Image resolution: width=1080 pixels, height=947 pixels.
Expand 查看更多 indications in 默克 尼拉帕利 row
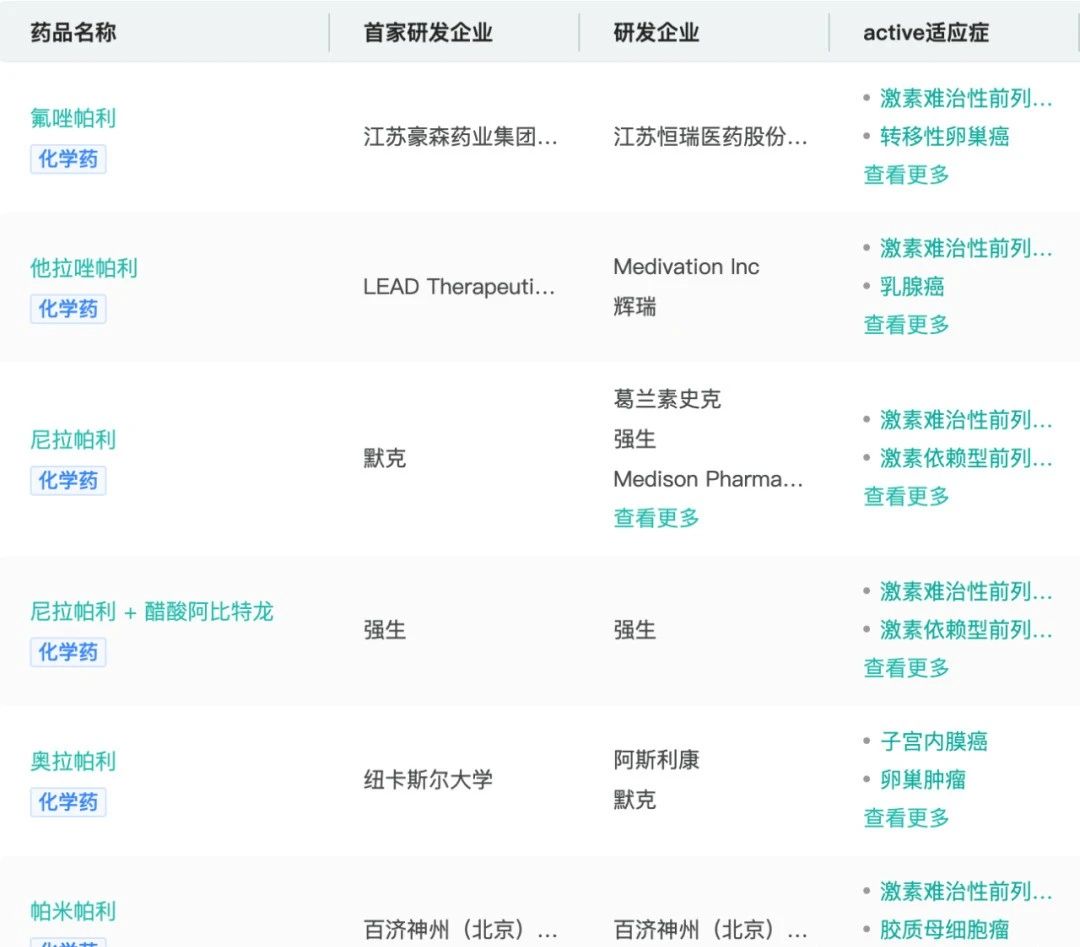tap(906, 496)
